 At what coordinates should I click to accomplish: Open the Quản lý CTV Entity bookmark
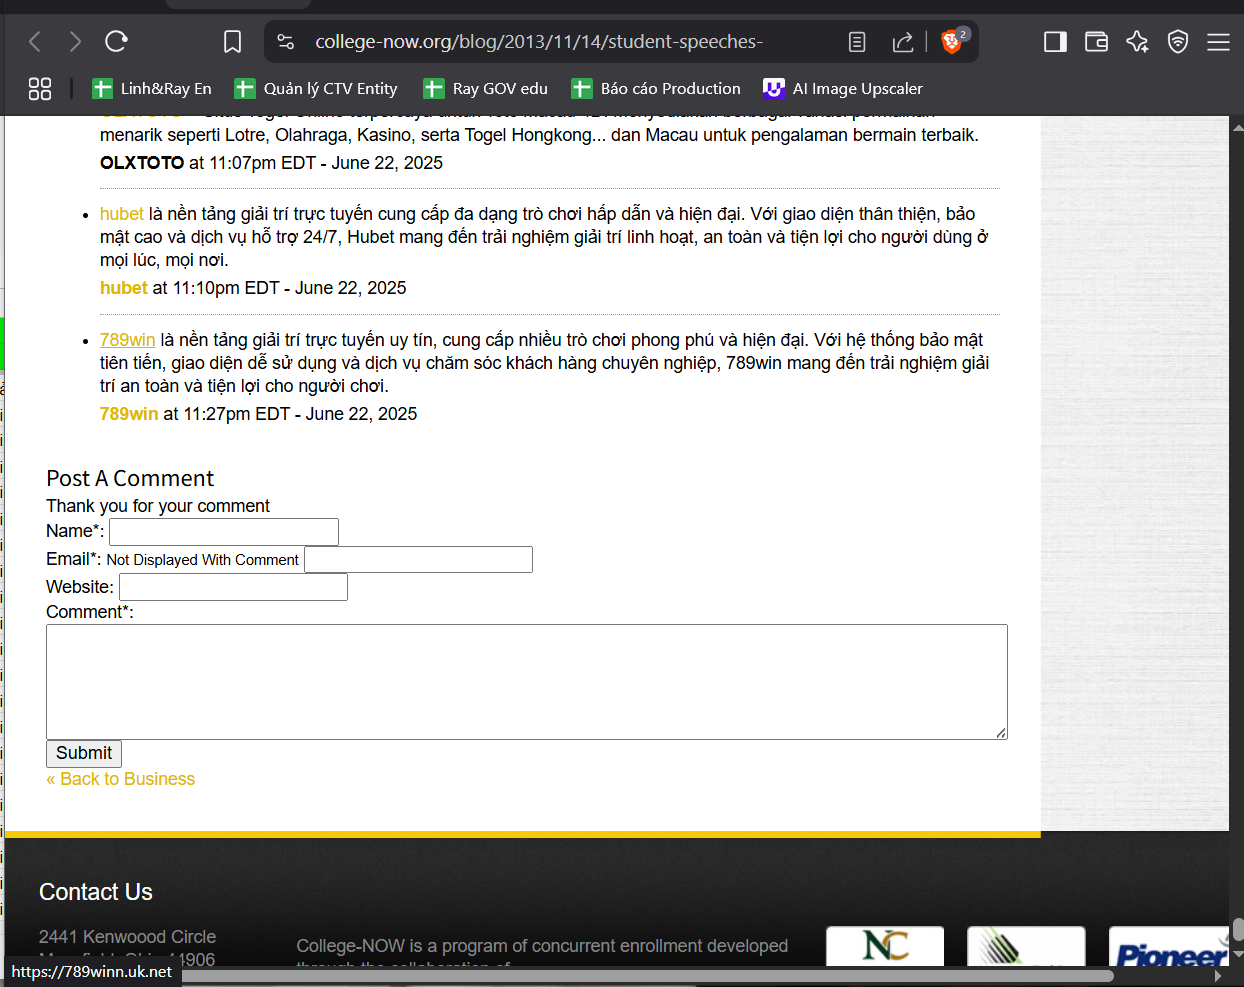(316, 89)
